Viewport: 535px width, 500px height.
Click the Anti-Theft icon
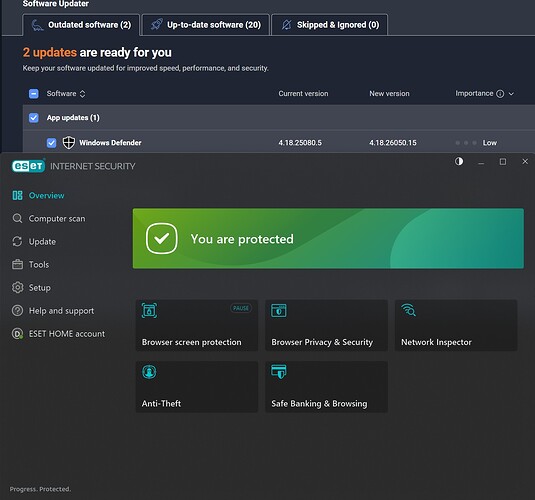pyautogui.click(x=149, y=372)
